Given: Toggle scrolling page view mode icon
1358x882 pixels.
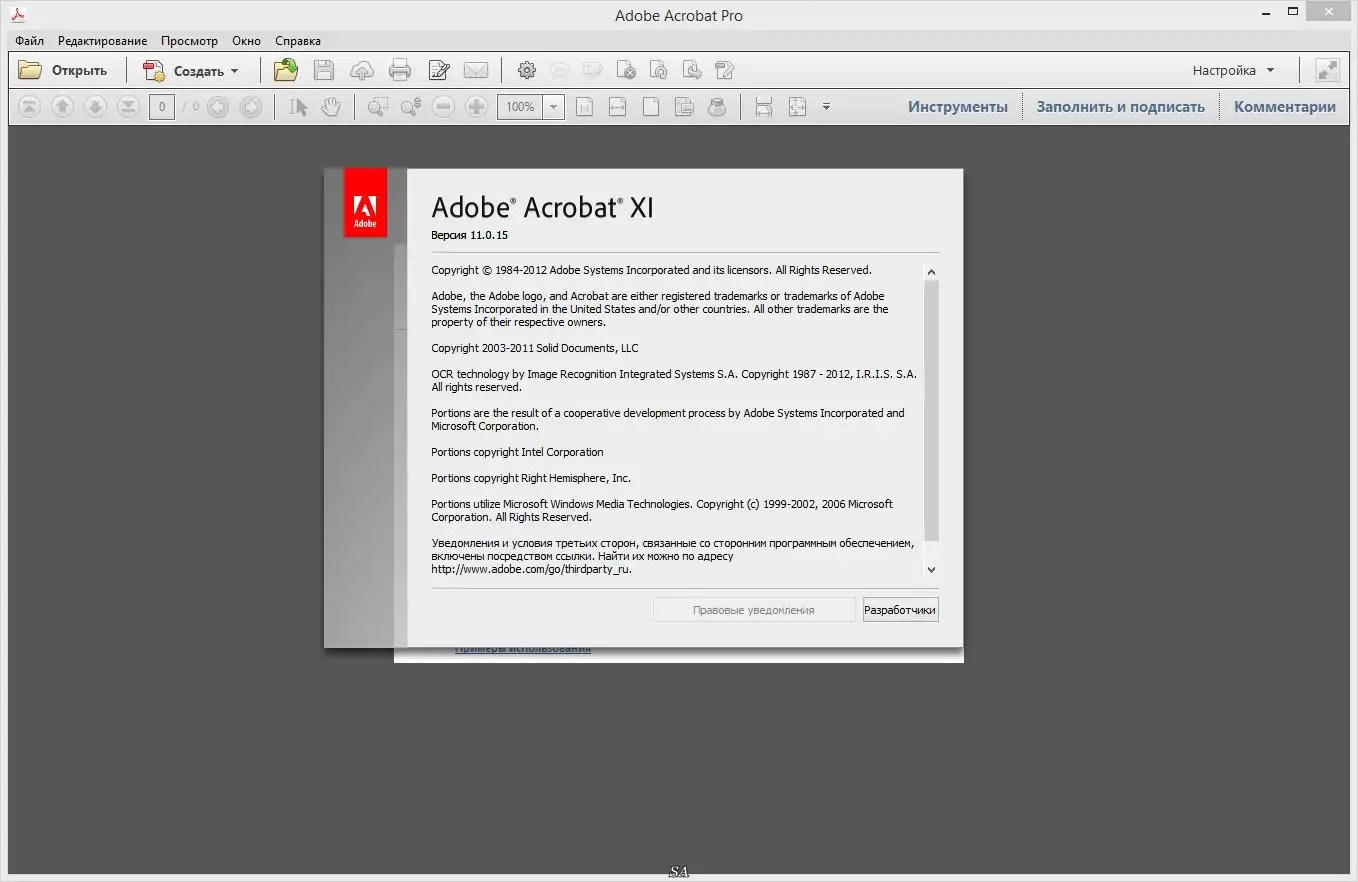Looking at the screenshot, I should 764,106.
